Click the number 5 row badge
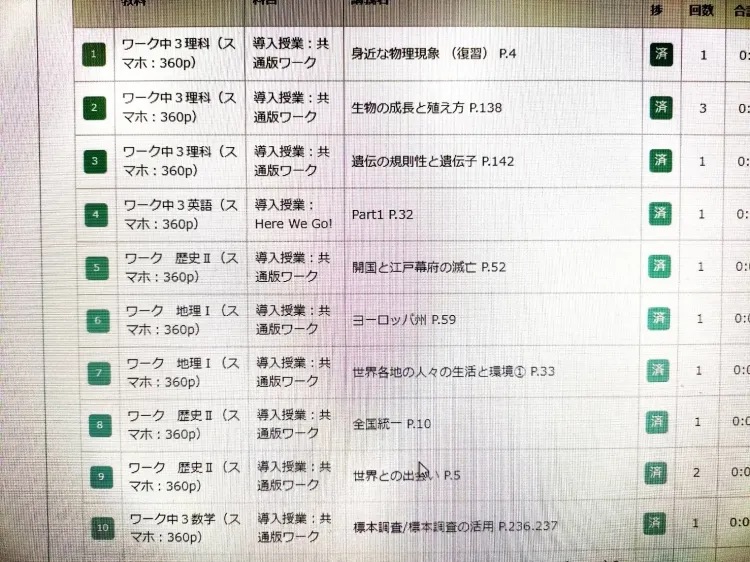 97,267
